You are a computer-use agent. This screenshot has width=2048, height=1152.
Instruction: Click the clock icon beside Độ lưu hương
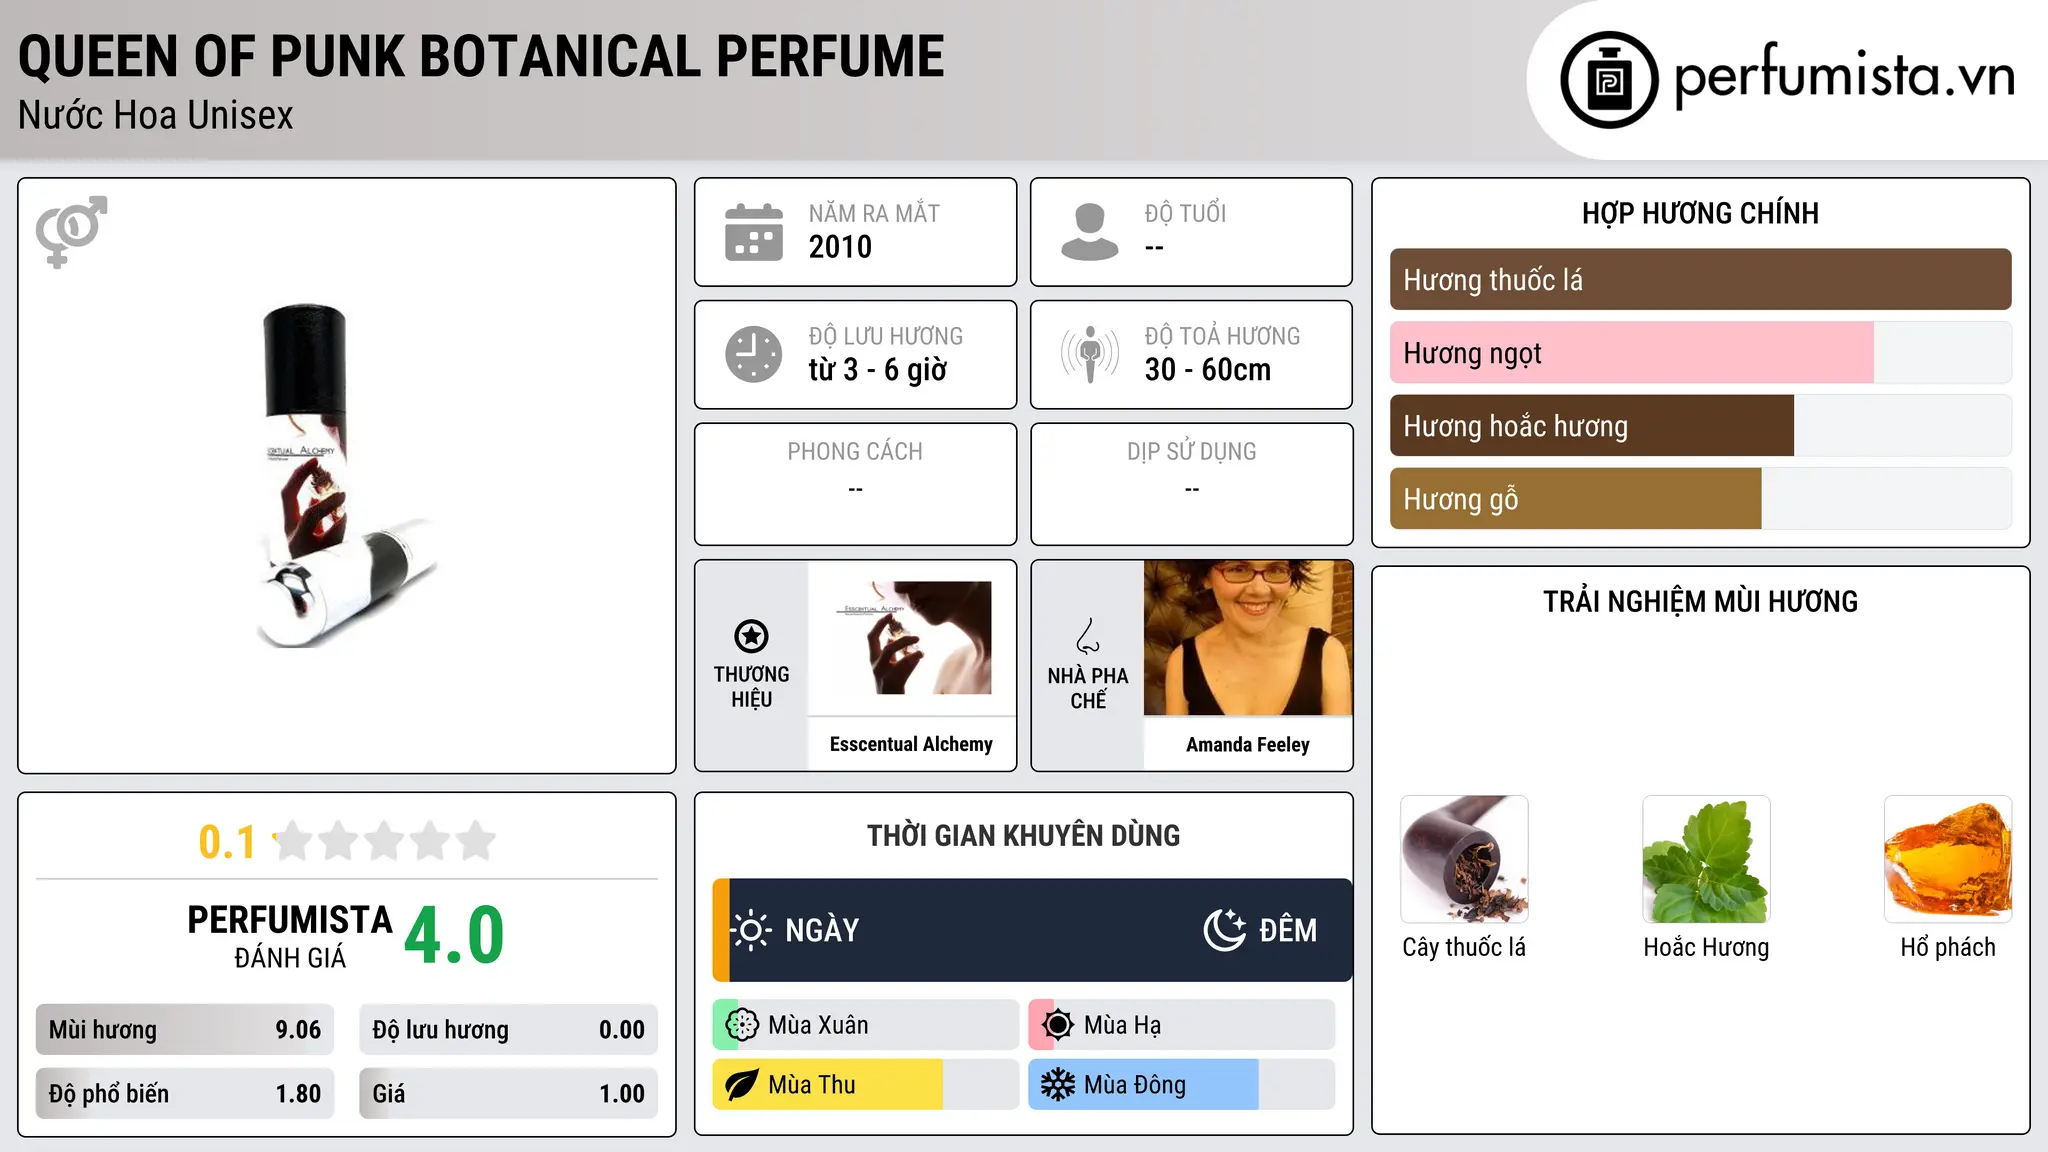(754, 354)
